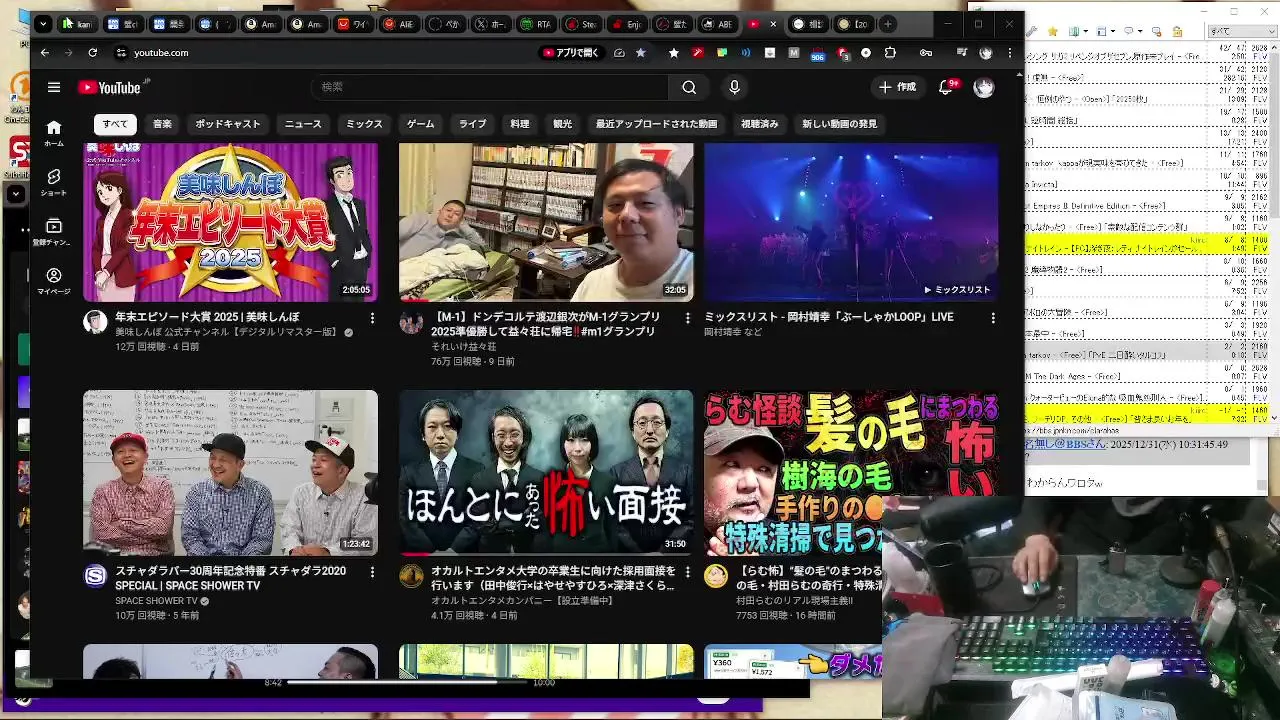Screen dimensions: 1280x720
Task: Open more options for ドンデコルテ渡辺銀次 M-1 video
Action: point(687,318)
